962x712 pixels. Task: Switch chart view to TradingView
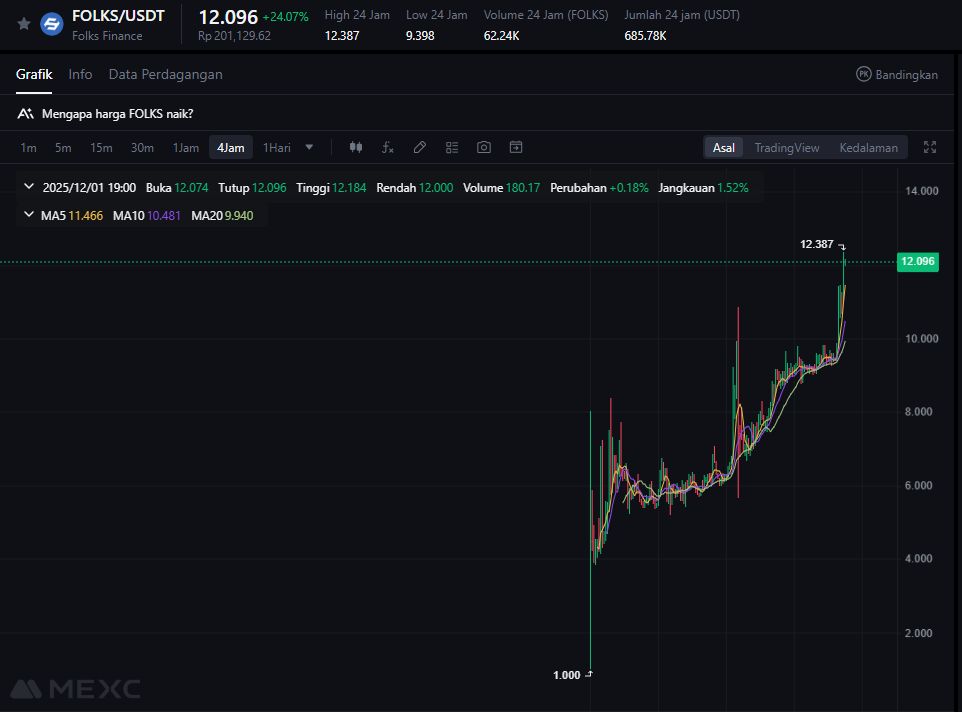(x=786, y=148)
